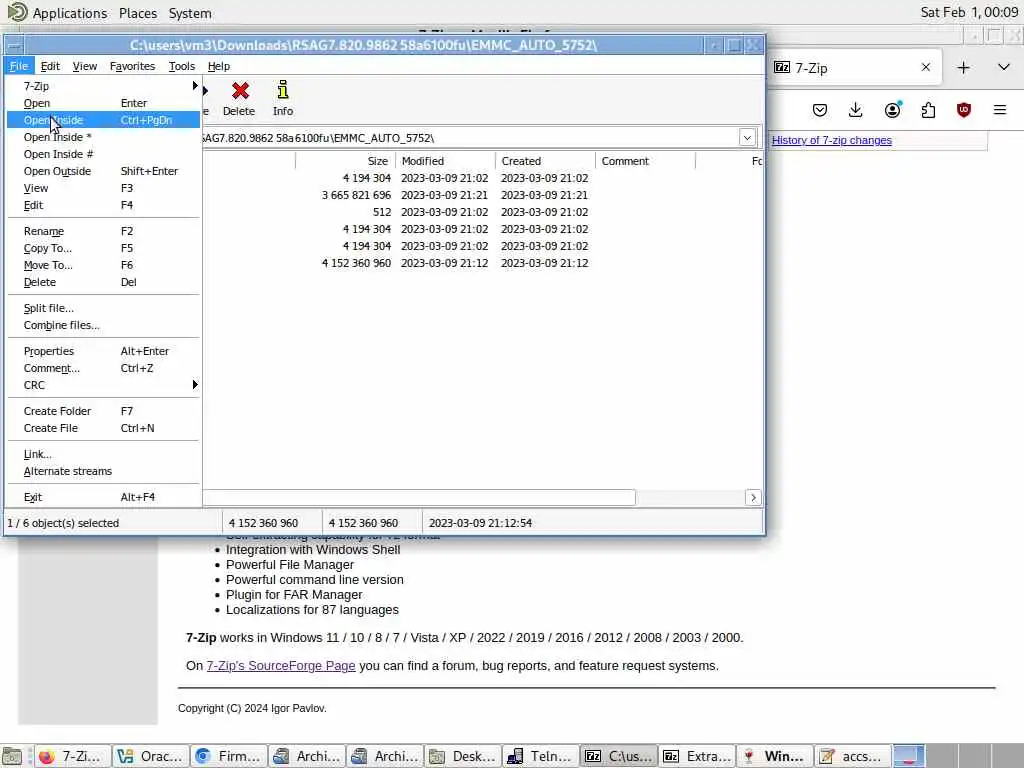Choose Create Folder menu entry
This screenshot has height=768, width=1024.
[103, 411]
